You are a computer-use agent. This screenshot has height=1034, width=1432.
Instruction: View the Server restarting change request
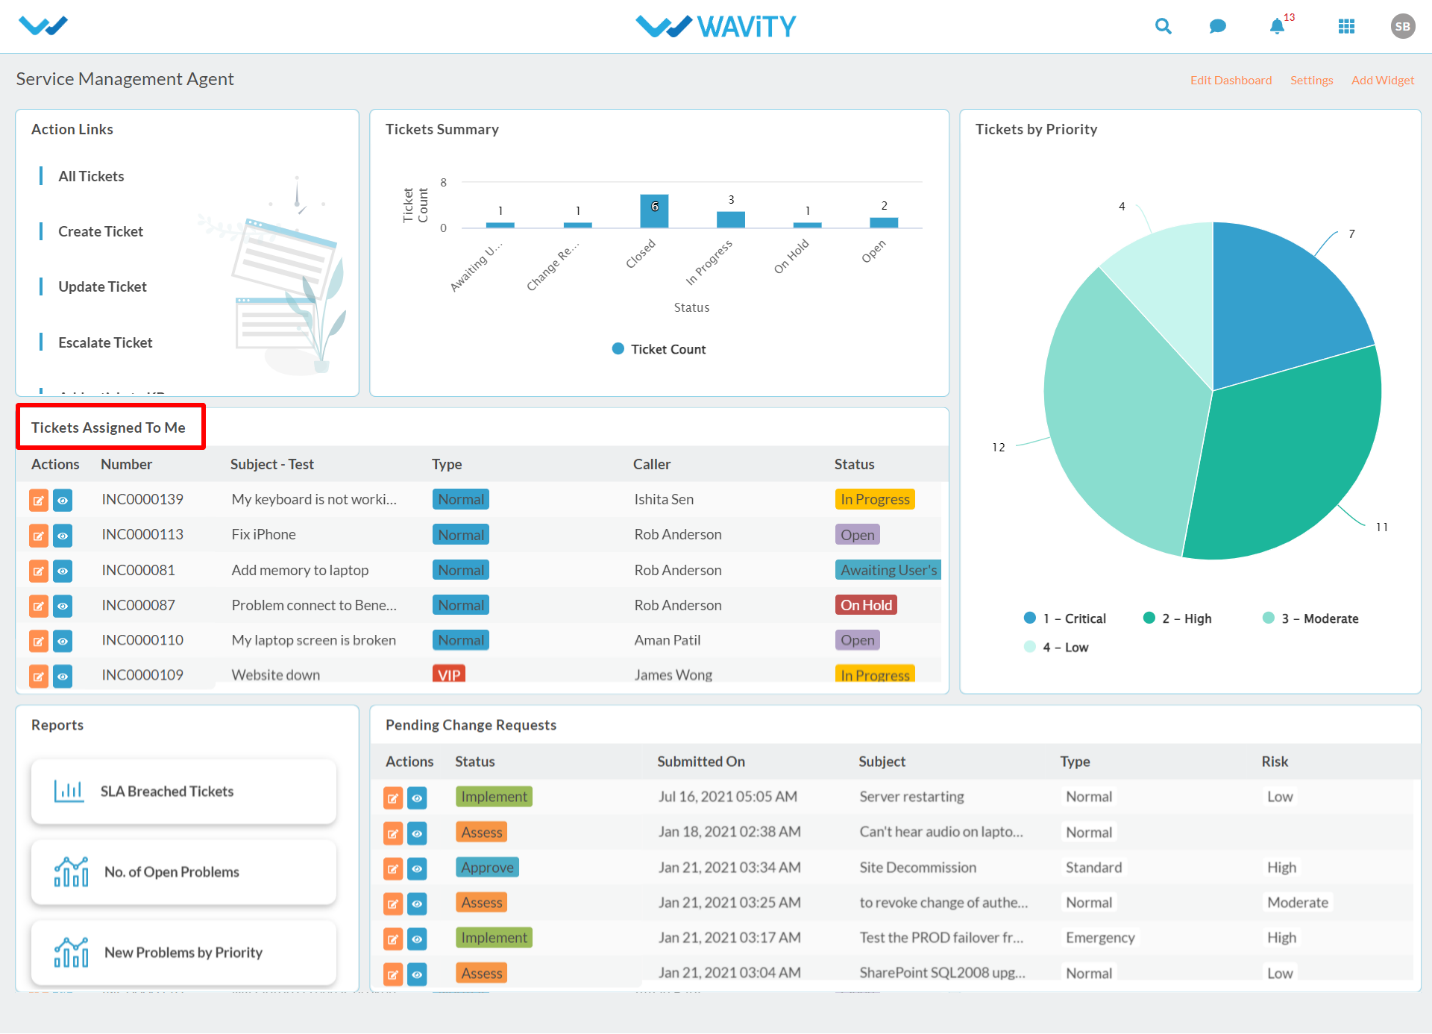(417, 798)
